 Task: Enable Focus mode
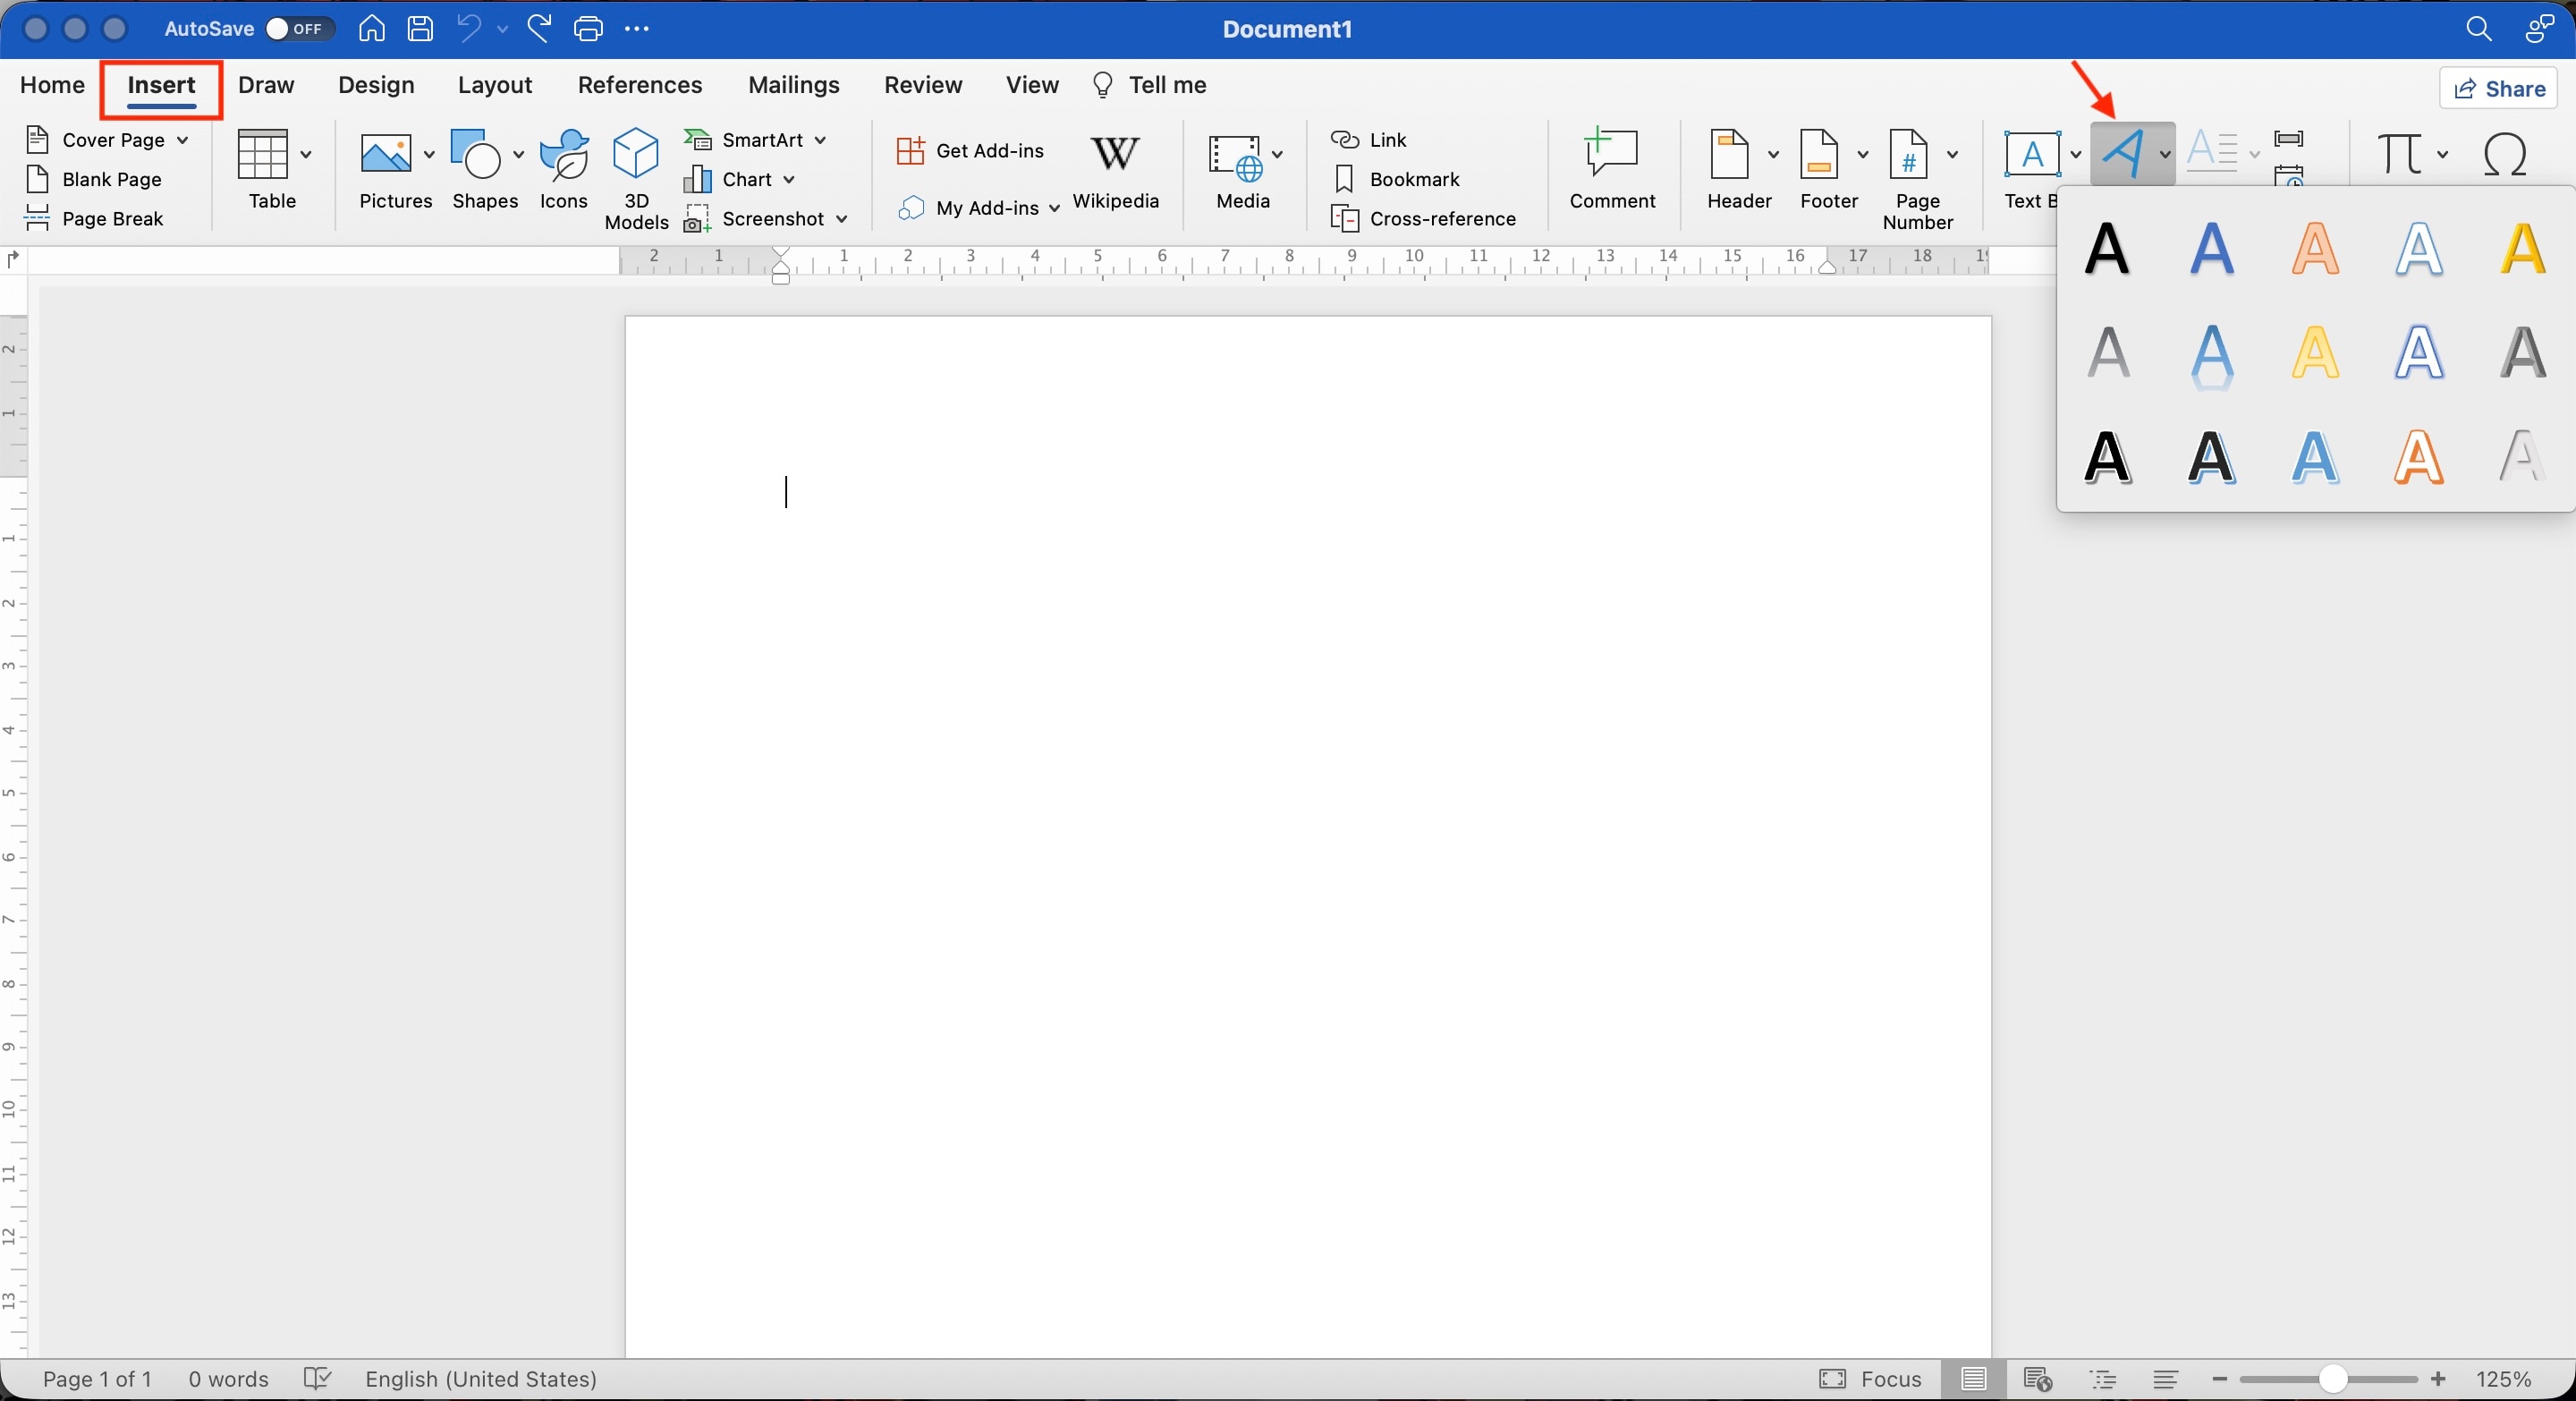[1870, 1379]
